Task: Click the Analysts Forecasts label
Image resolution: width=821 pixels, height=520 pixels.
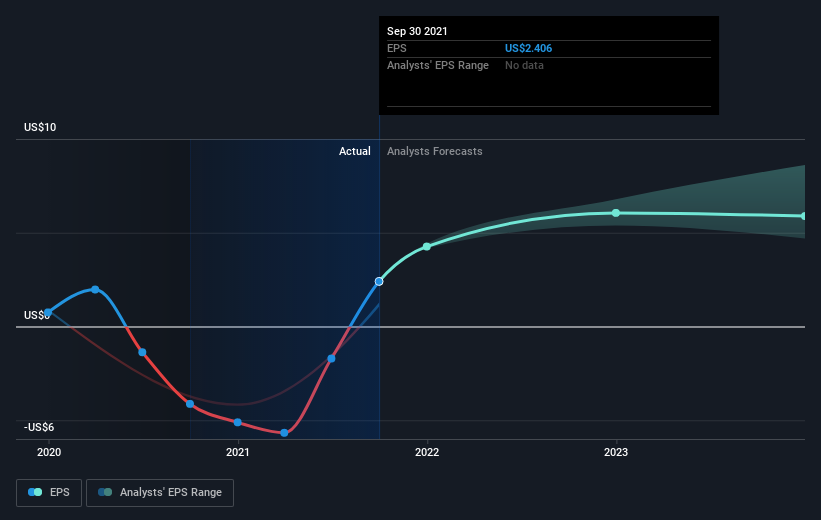Action: 435,151
